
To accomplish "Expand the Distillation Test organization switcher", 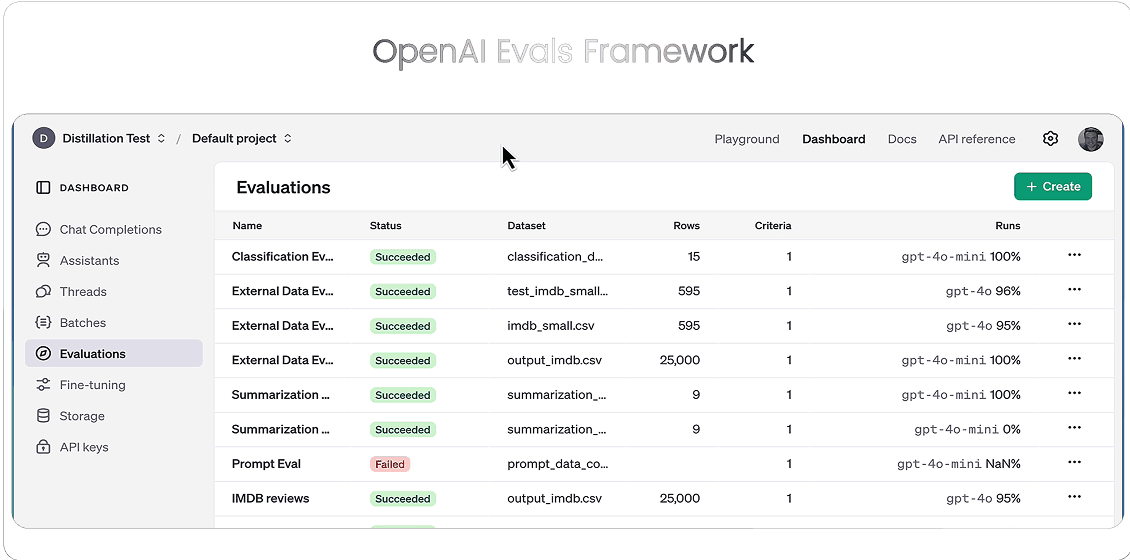I will coord(161,138).
